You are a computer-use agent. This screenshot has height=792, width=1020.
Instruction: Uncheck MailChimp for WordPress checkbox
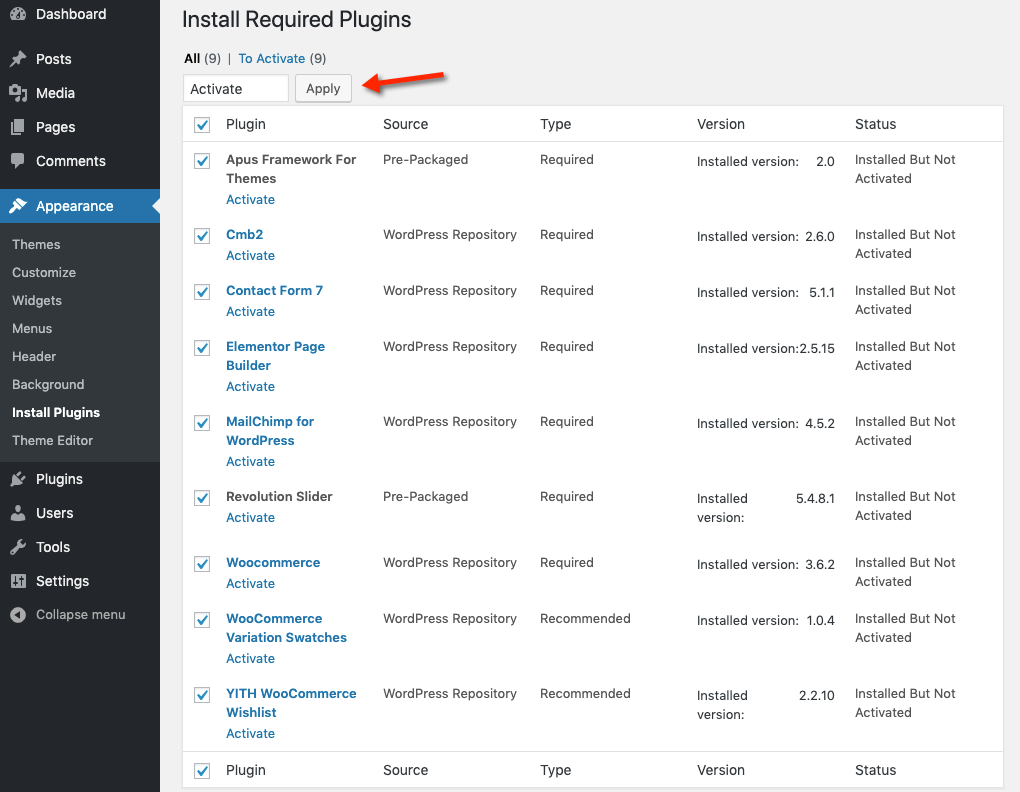(x=202, y=423)
